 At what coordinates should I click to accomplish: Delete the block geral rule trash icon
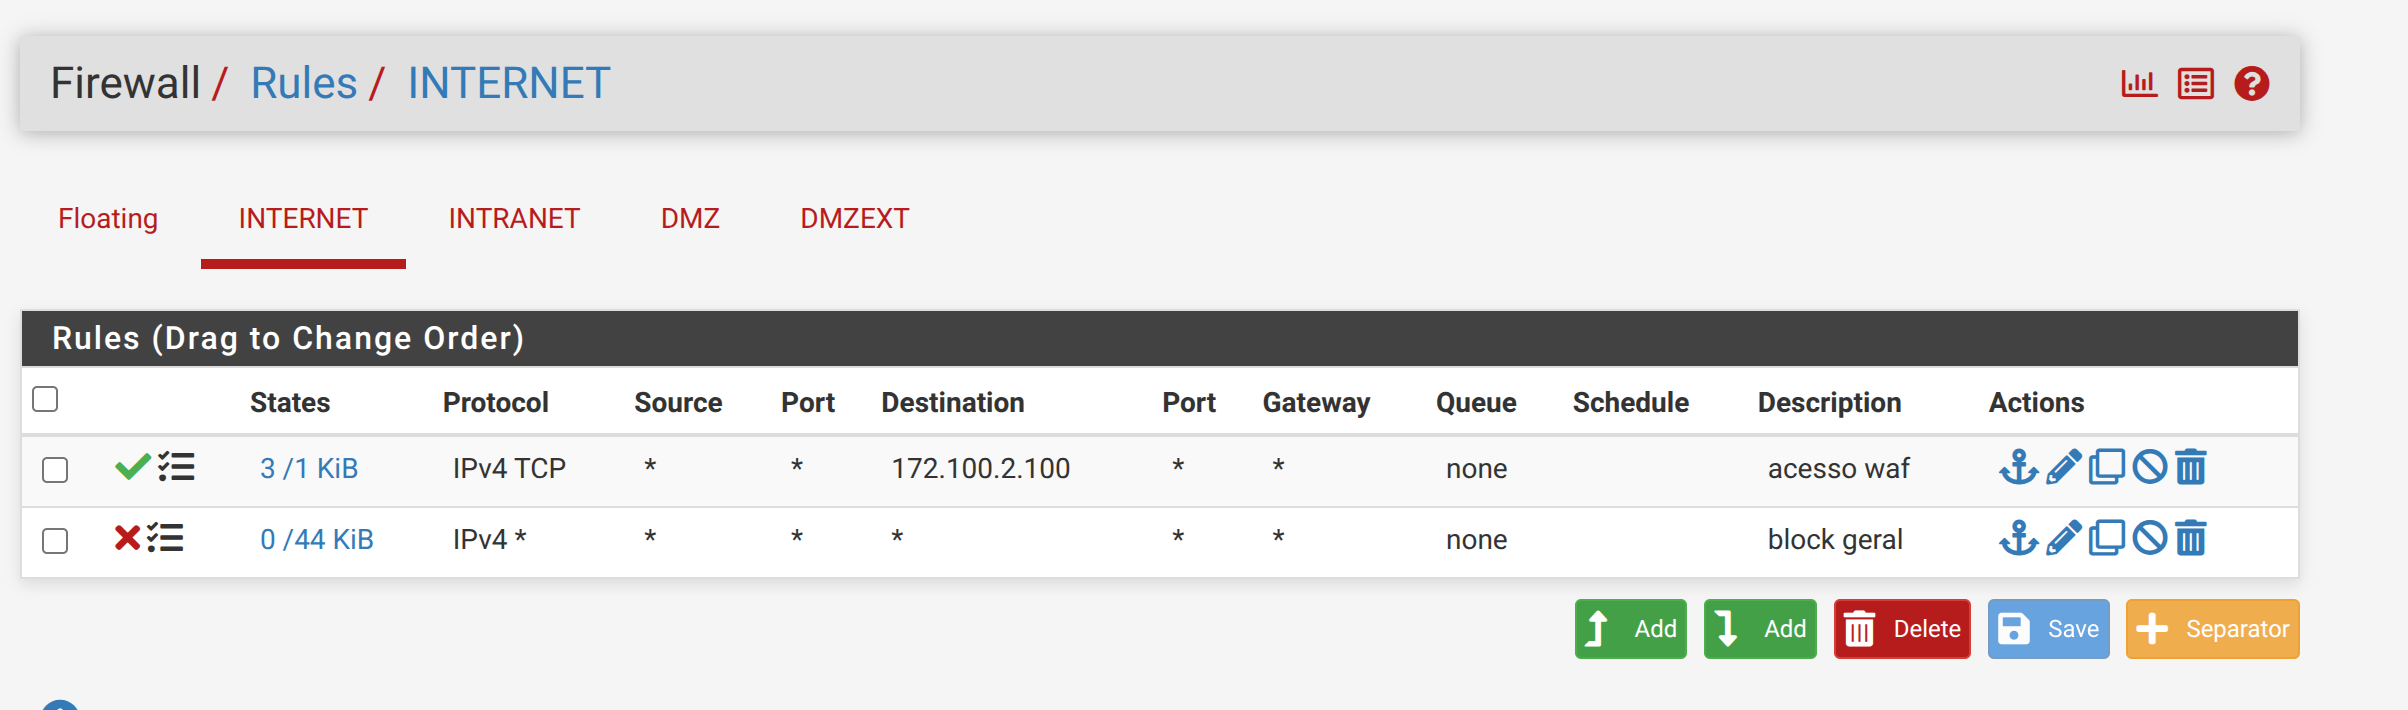pyautogui.click(x=2190, y=538)
